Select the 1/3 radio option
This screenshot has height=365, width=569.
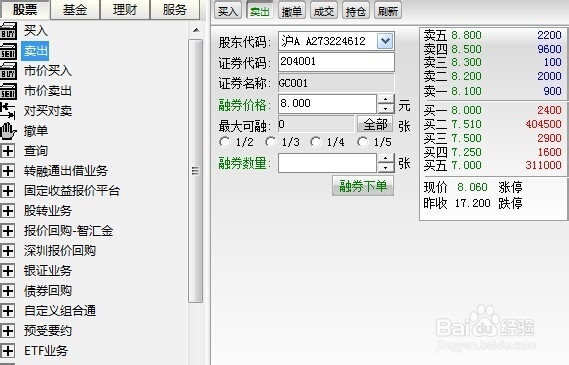coord(271,142)
